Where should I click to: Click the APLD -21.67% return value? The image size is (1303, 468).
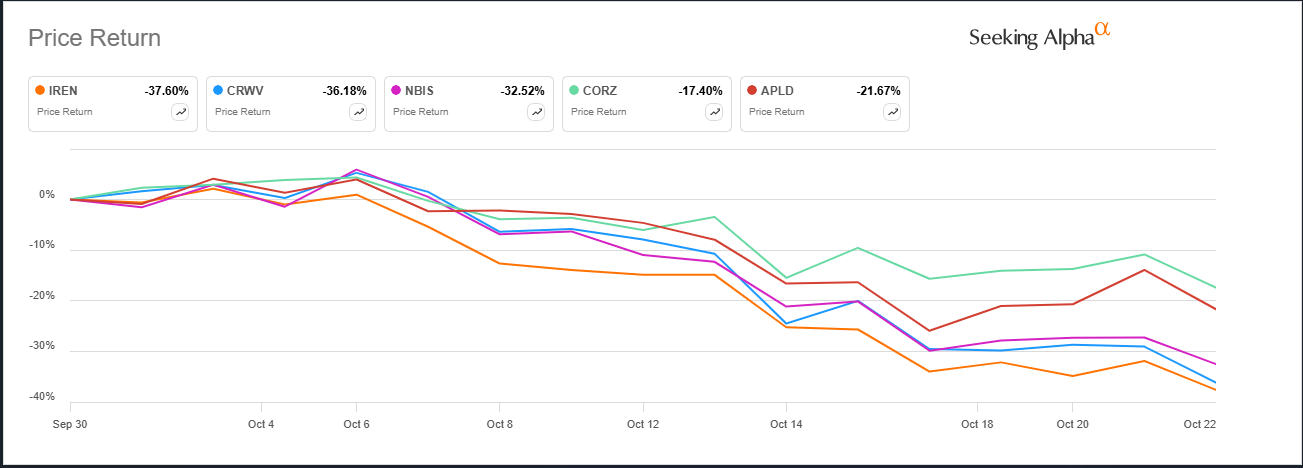[878, 91]
